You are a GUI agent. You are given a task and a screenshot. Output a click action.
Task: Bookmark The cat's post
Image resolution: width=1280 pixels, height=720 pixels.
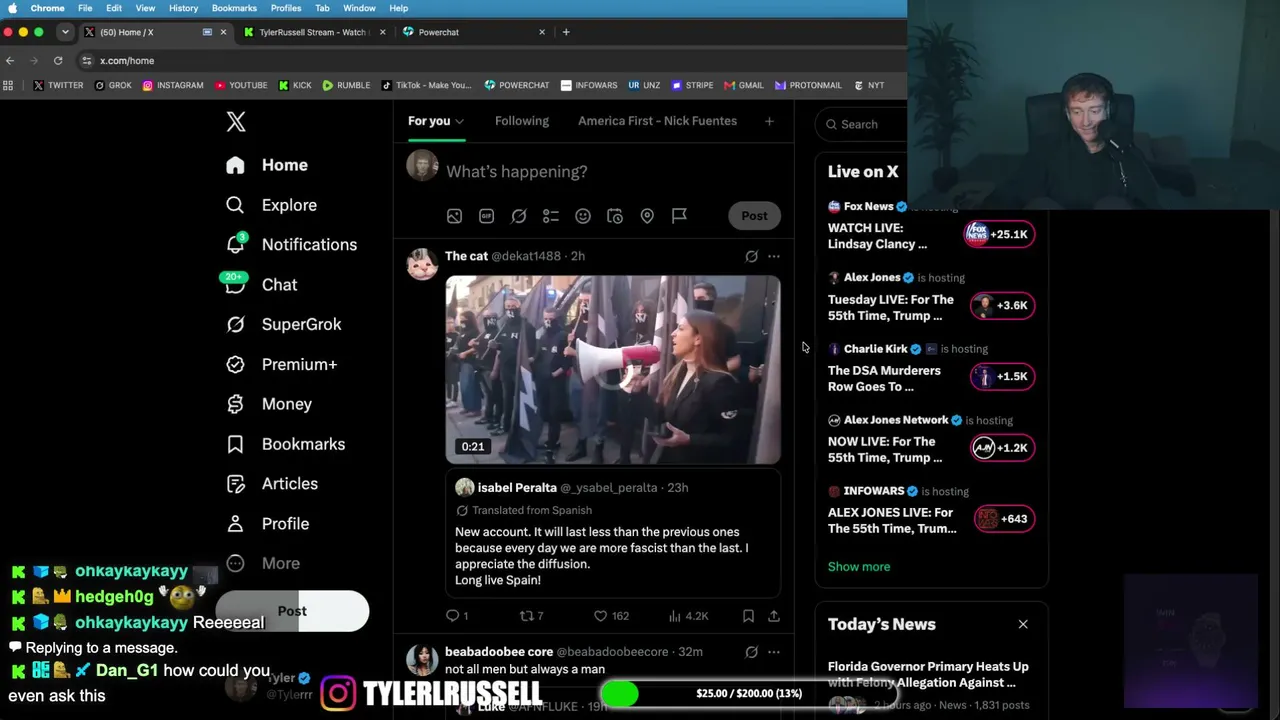click(x=748, y=616)
